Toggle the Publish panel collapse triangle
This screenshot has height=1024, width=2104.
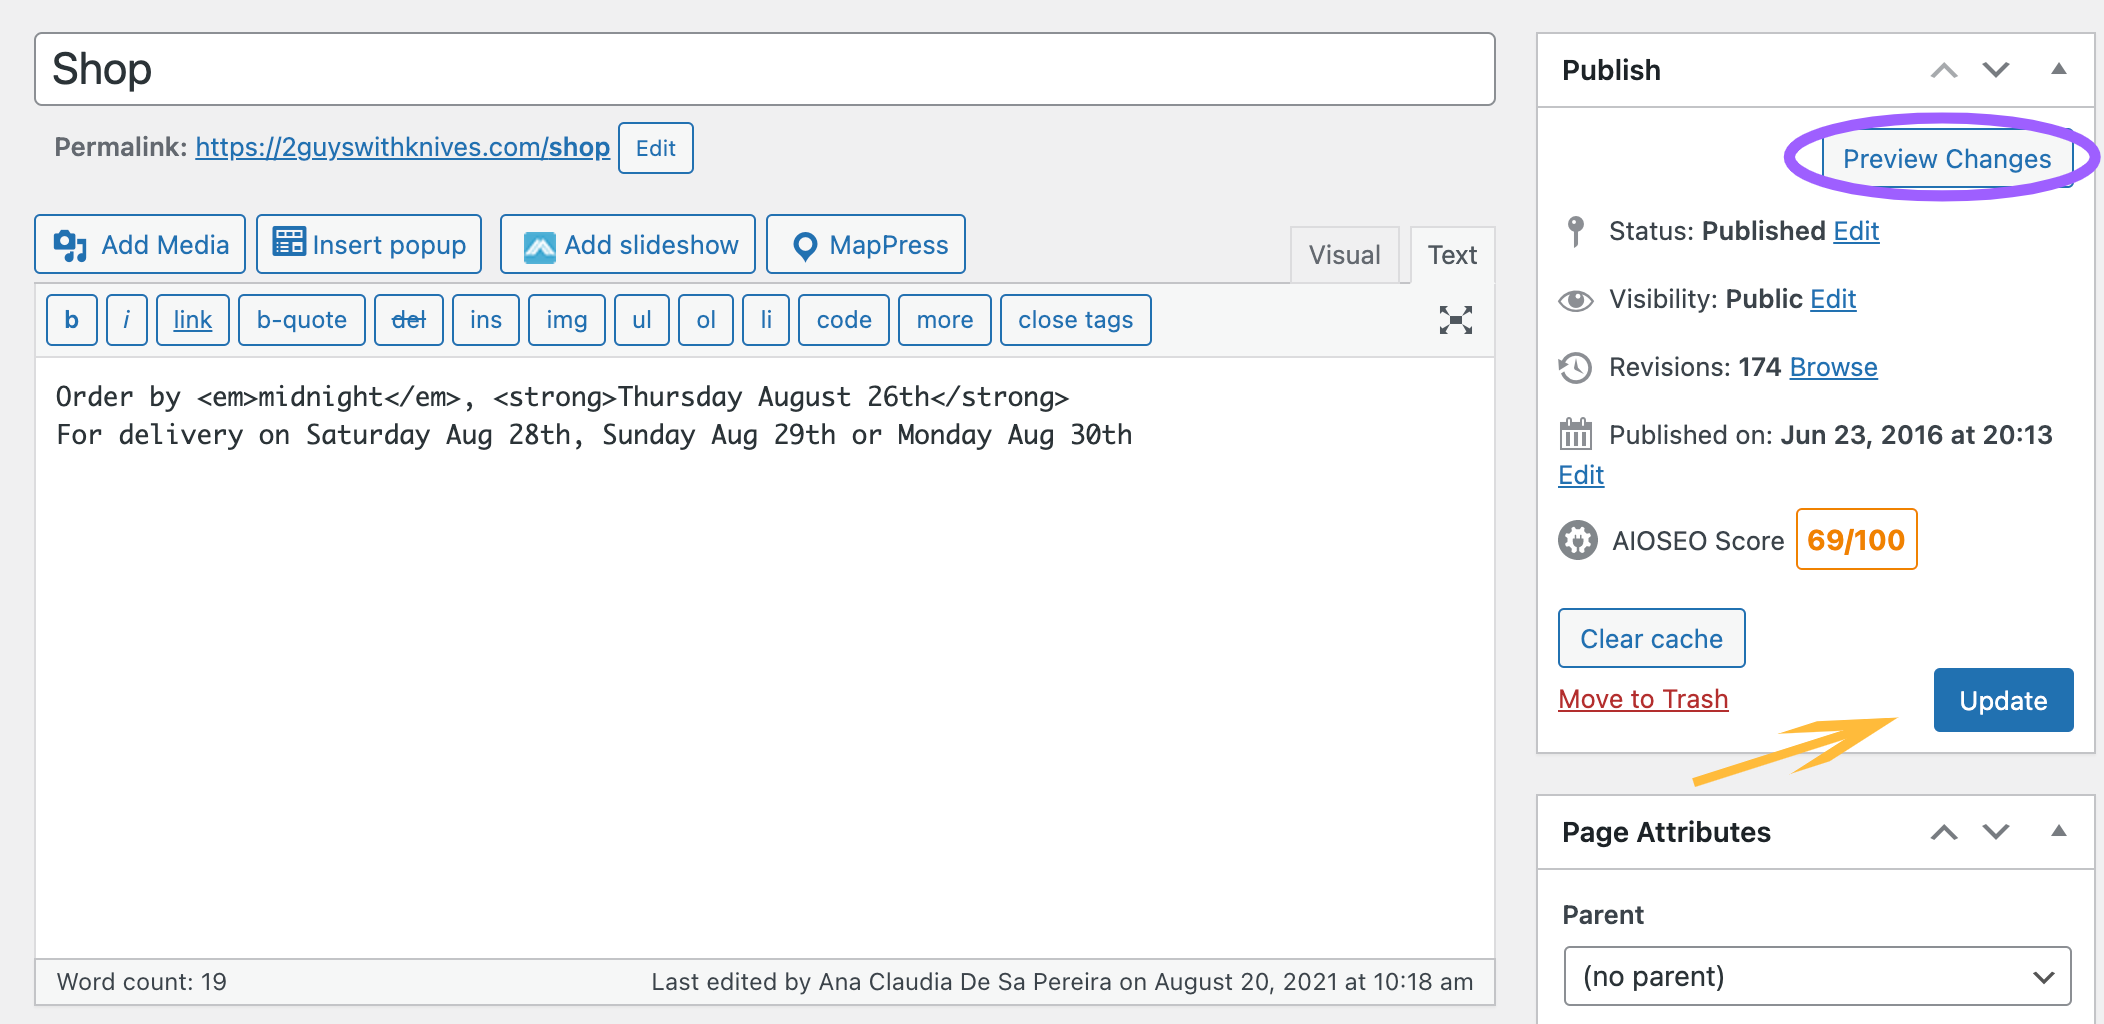coord(2058,70)
